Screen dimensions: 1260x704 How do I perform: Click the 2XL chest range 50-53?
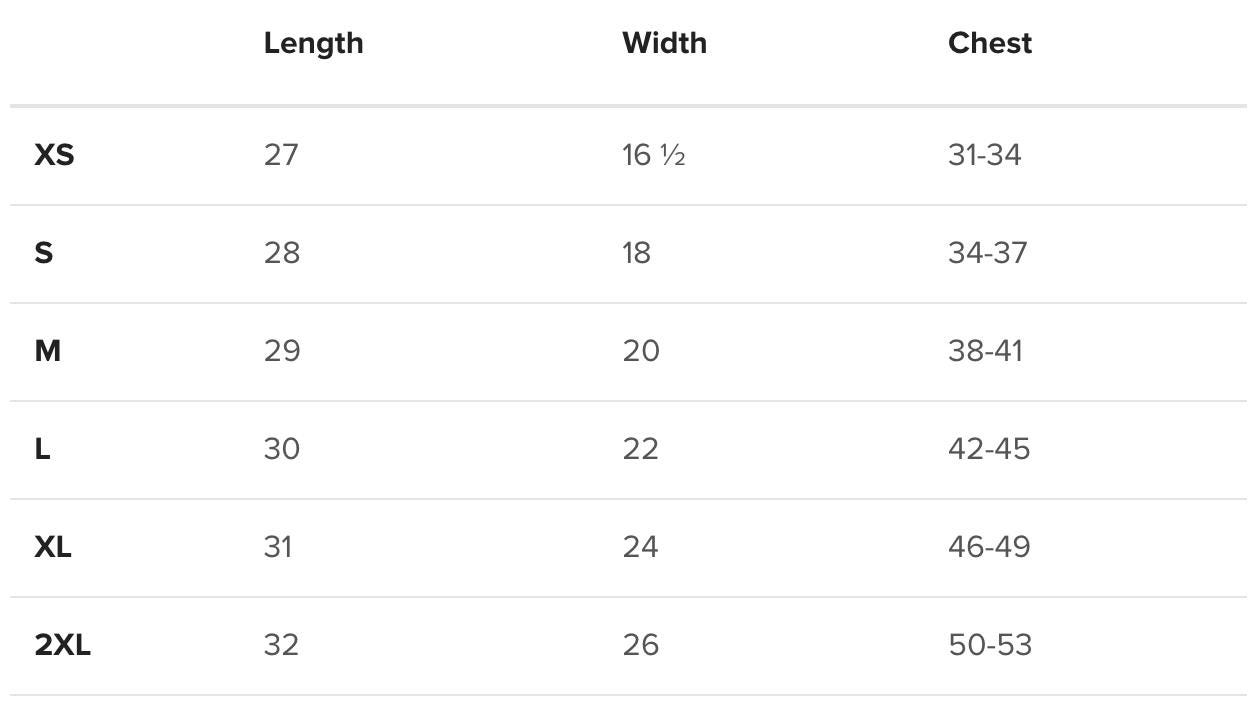(x=989, y=645)
